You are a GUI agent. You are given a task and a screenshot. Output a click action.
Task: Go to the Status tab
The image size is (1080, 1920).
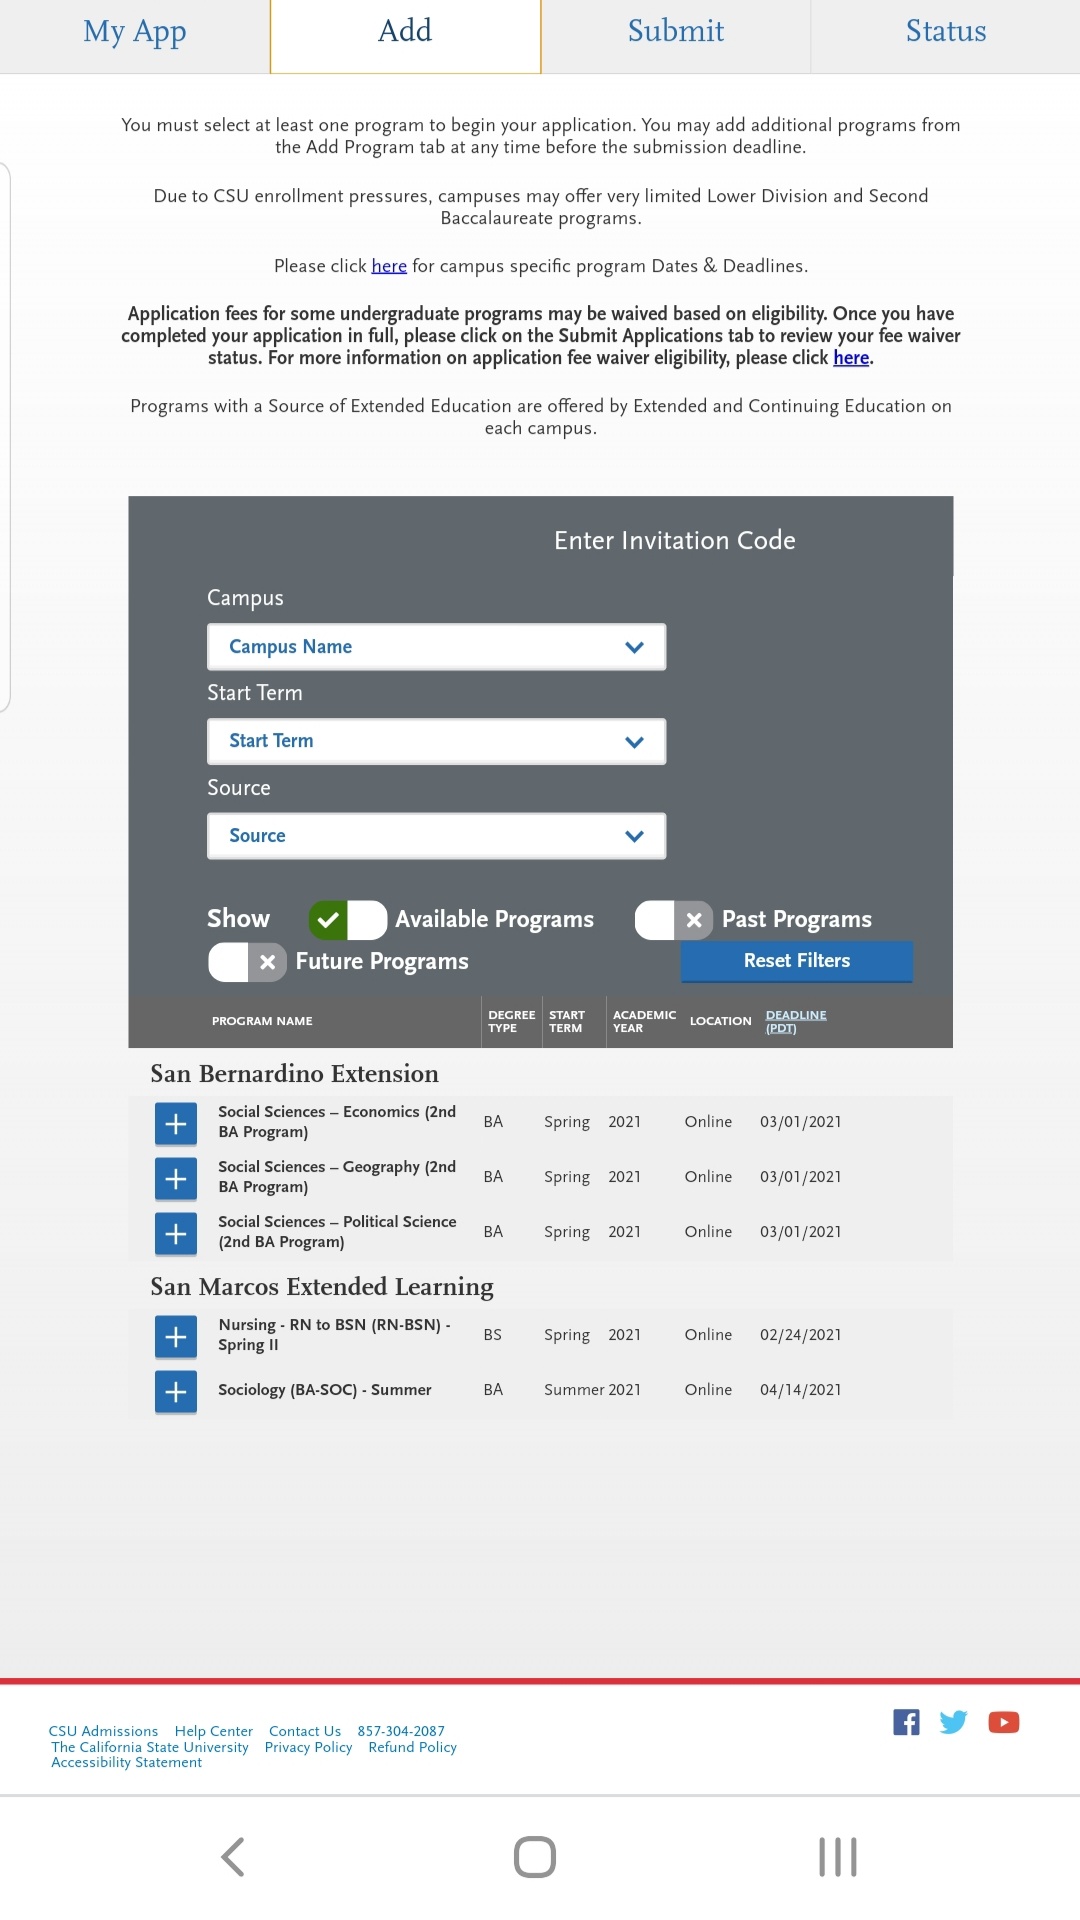(946, 32)
